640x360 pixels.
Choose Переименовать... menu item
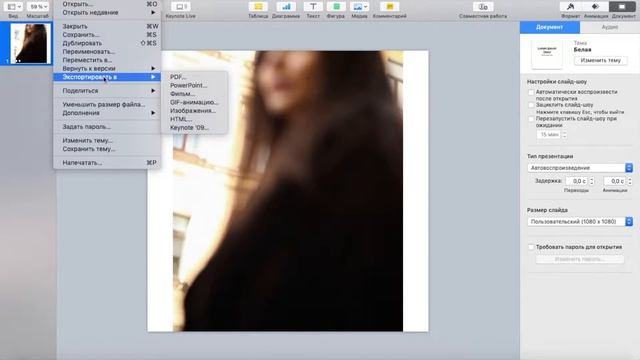[x=107, y=52]
